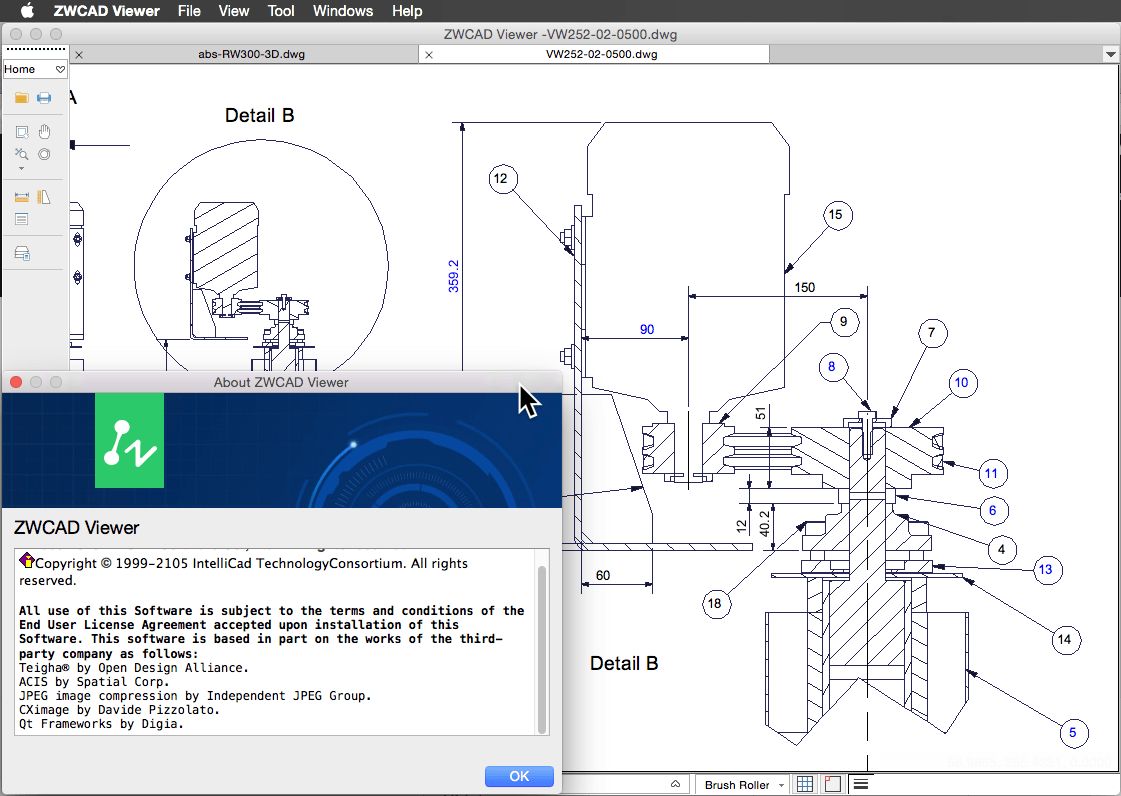
Task: Select the circular Zoom Extents icon
Action: [x=45, y=154]
